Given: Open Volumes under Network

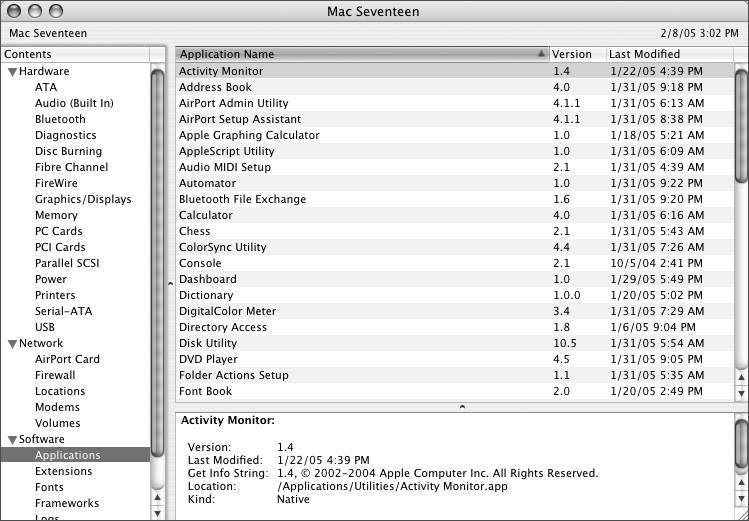Looking at the screenshot, I should (x=57, y=423).
